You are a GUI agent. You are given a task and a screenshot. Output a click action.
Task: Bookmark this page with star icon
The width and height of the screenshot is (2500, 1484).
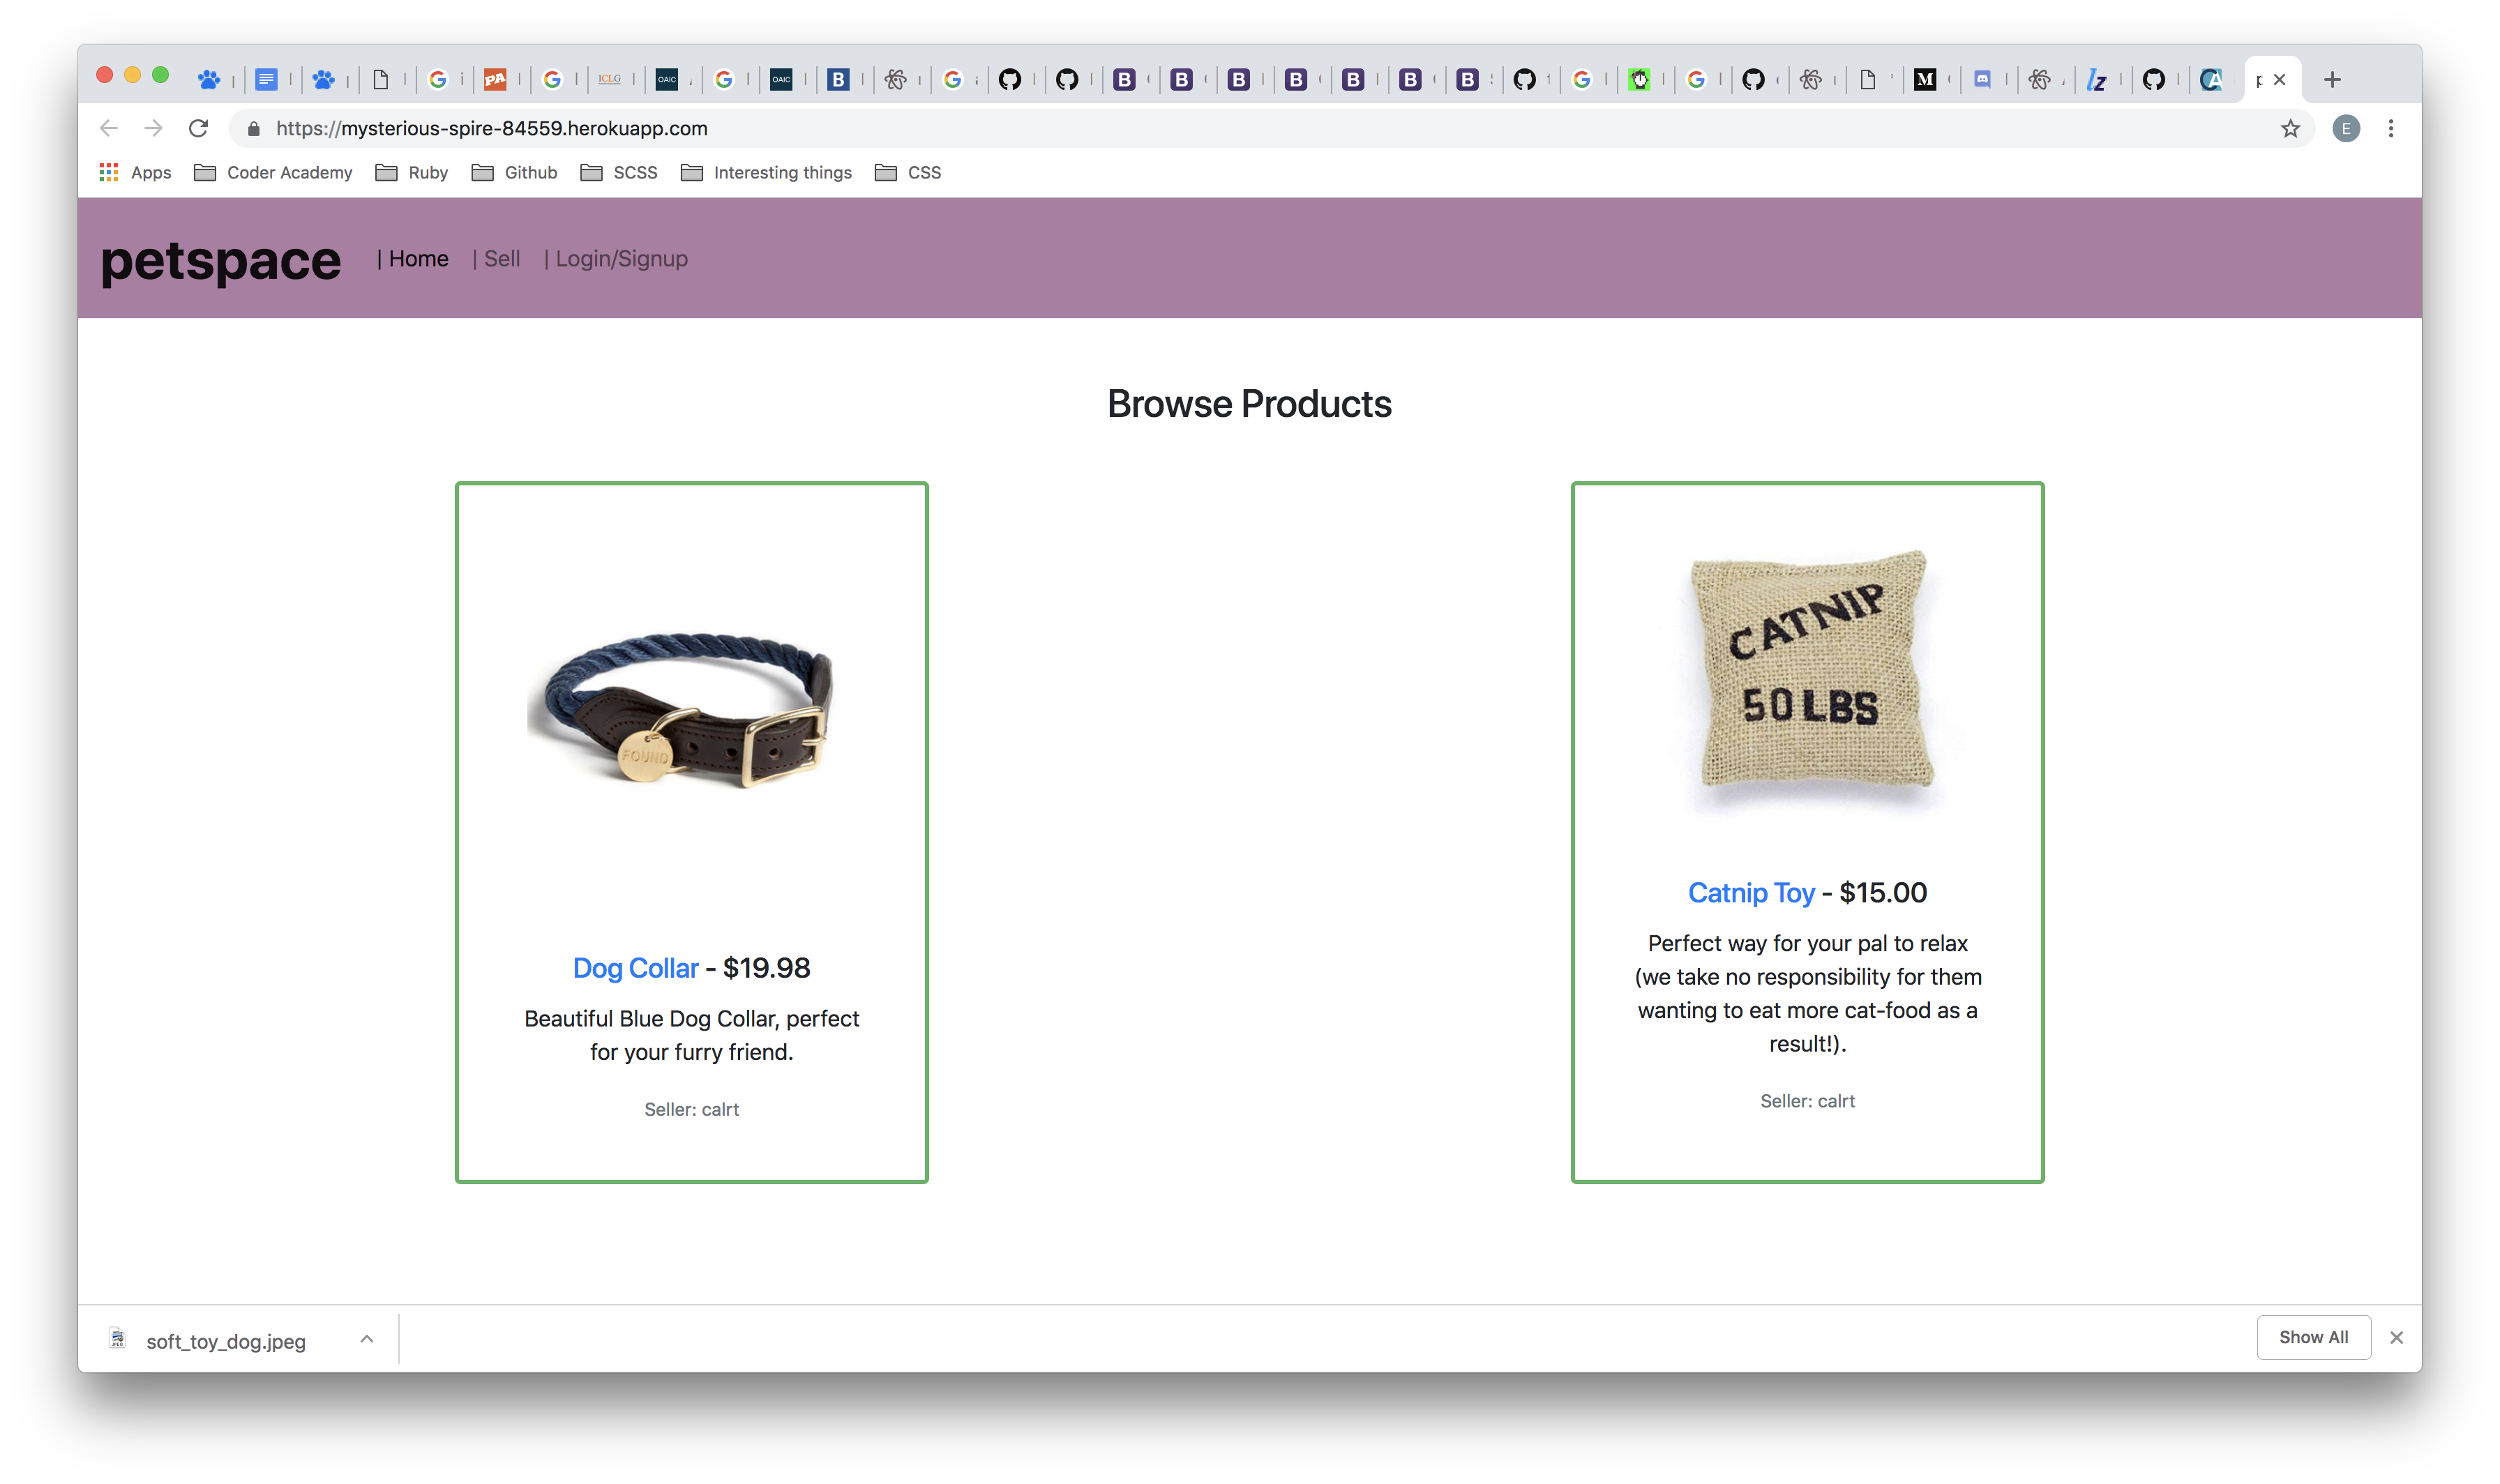click(2289, 128)
